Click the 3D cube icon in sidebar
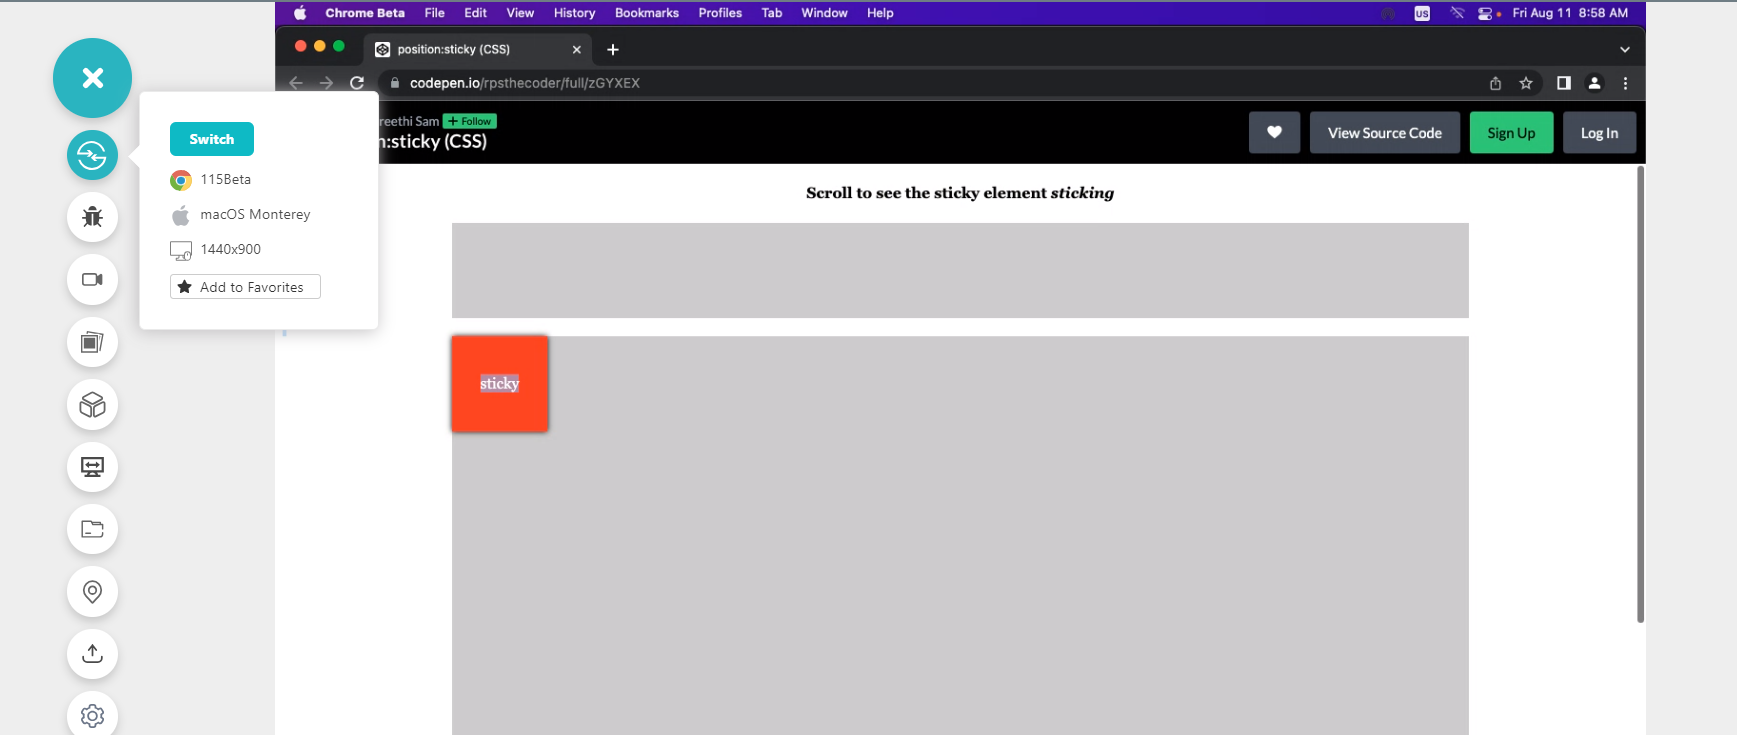 tap(92, 405)
